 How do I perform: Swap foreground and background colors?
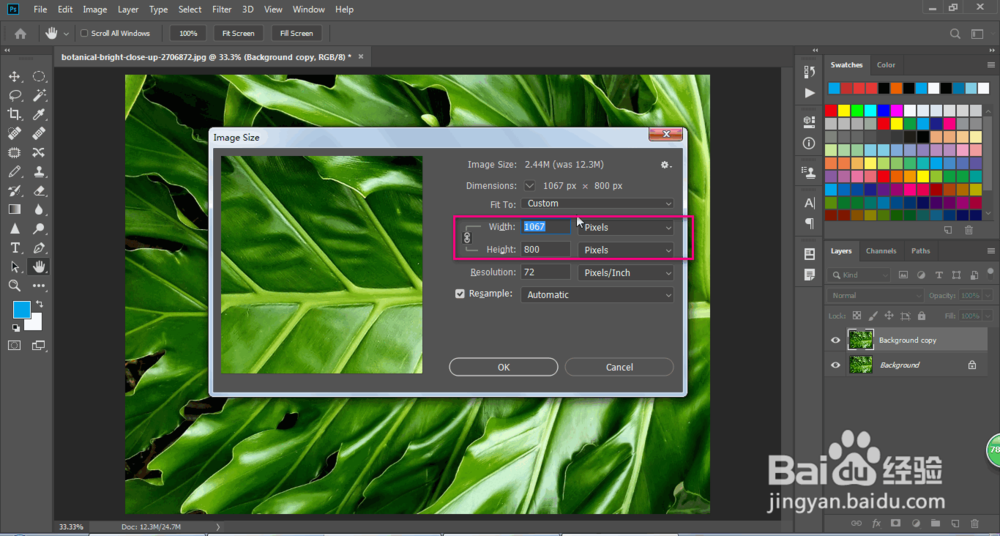(40, 304)
